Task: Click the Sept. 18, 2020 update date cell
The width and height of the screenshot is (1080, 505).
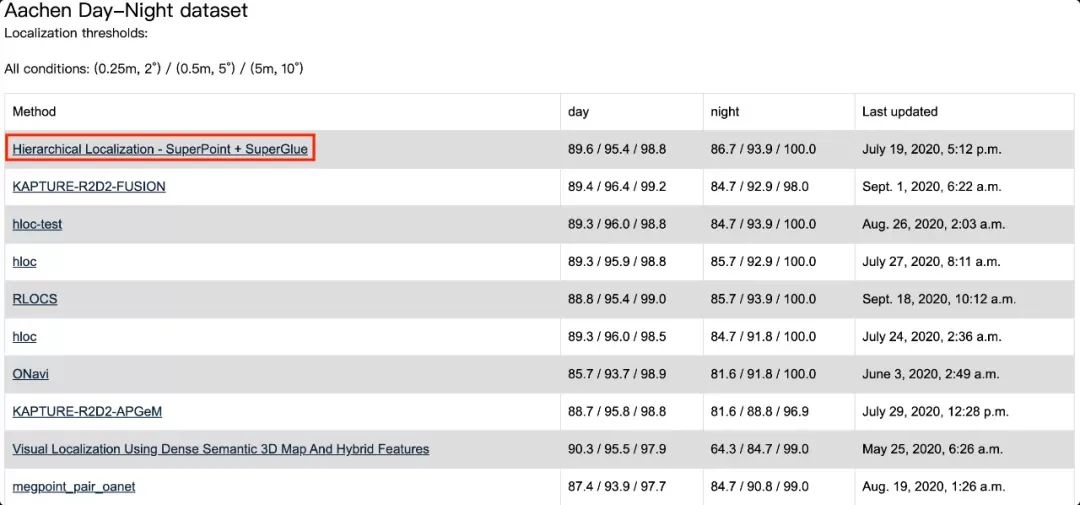Action: point(938,299)
